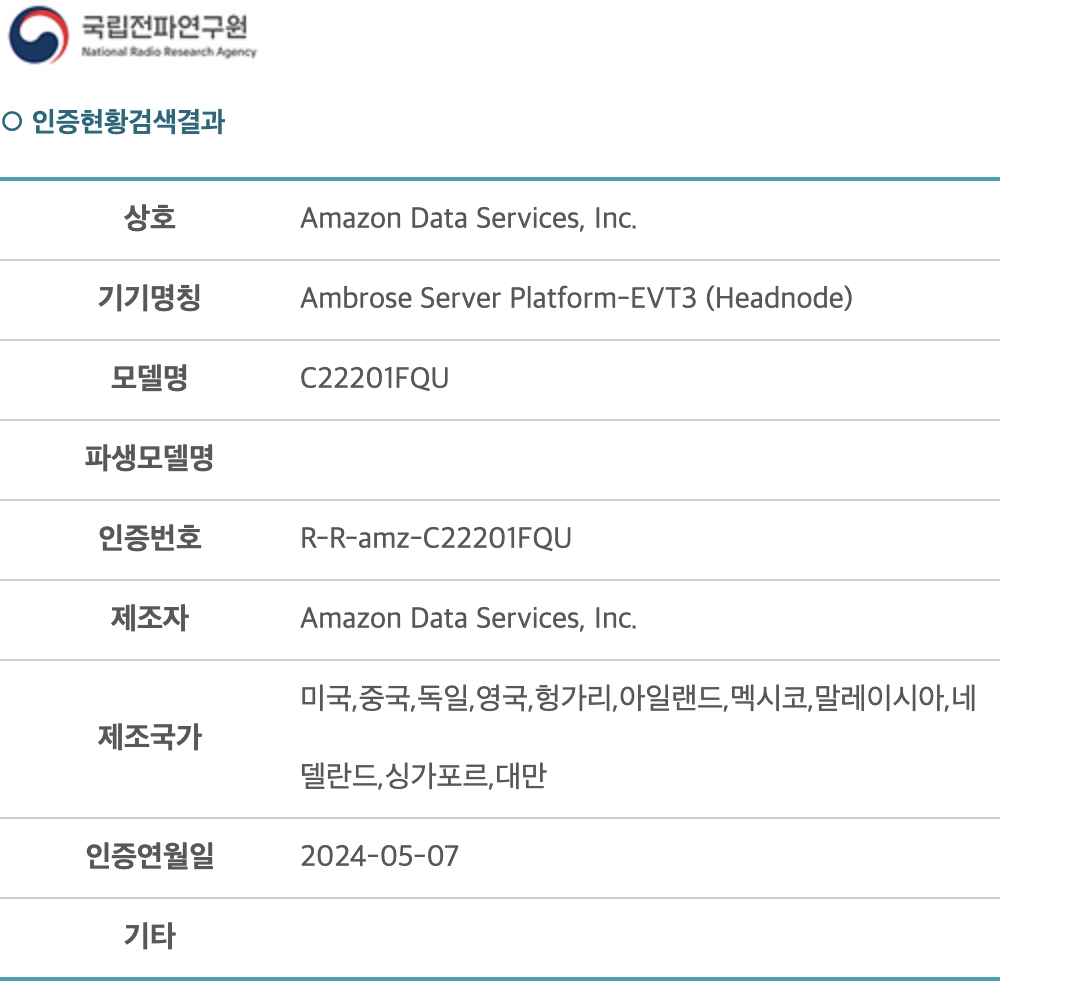Image resolution: width=1080 pixels, height=985 pixels.
Task: Click the 인증번호 row label
Action: tap(149, 537)
